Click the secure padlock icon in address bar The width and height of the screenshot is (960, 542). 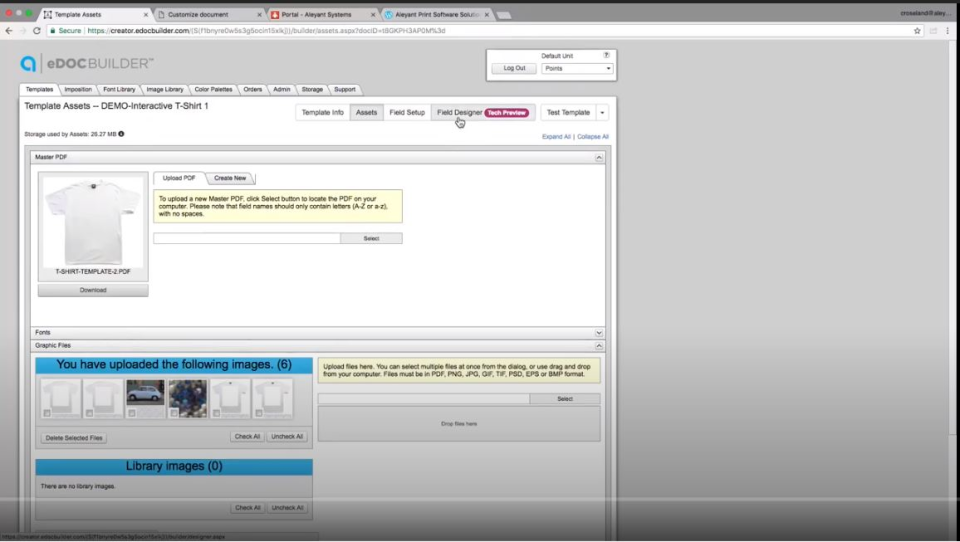(53, 31)
